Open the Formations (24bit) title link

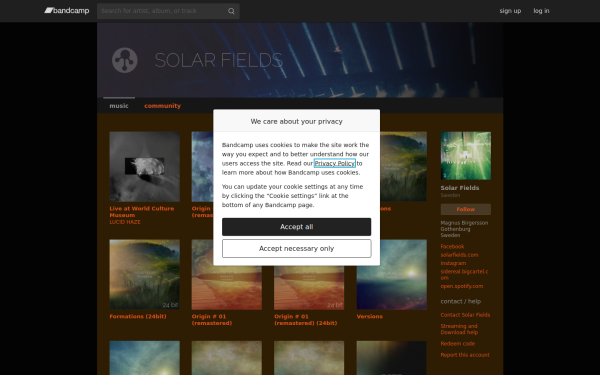[x=138, y=316]
